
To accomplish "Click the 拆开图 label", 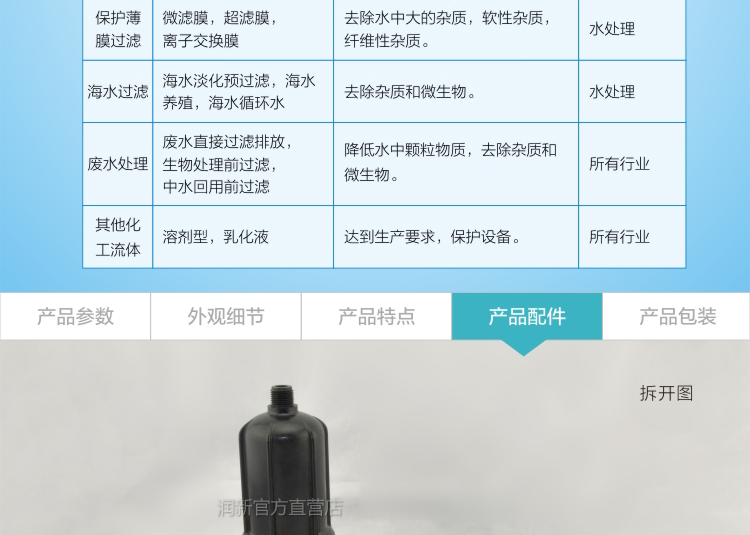I will [x=666, y=393].
